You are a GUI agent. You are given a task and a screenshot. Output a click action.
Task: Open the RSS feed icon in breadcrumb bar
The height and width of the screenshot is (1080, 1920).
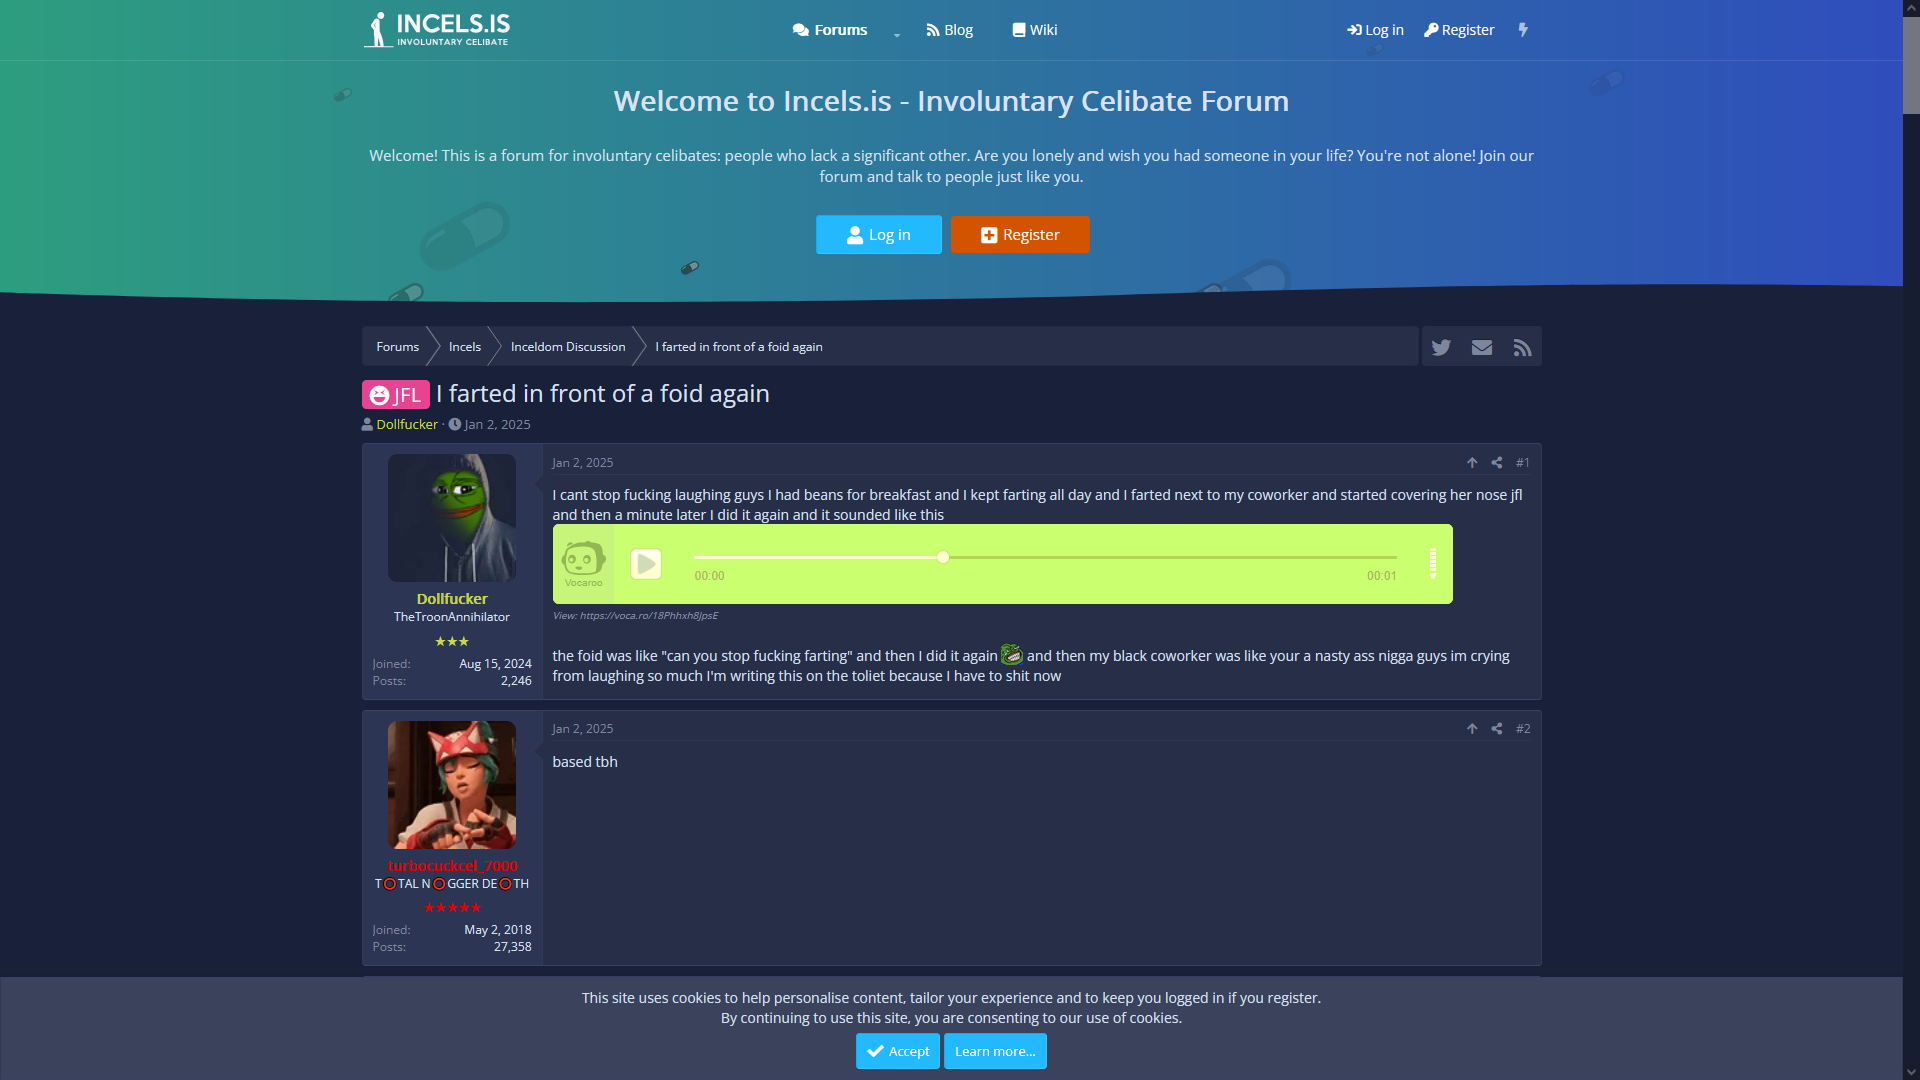click(1522, 347)
